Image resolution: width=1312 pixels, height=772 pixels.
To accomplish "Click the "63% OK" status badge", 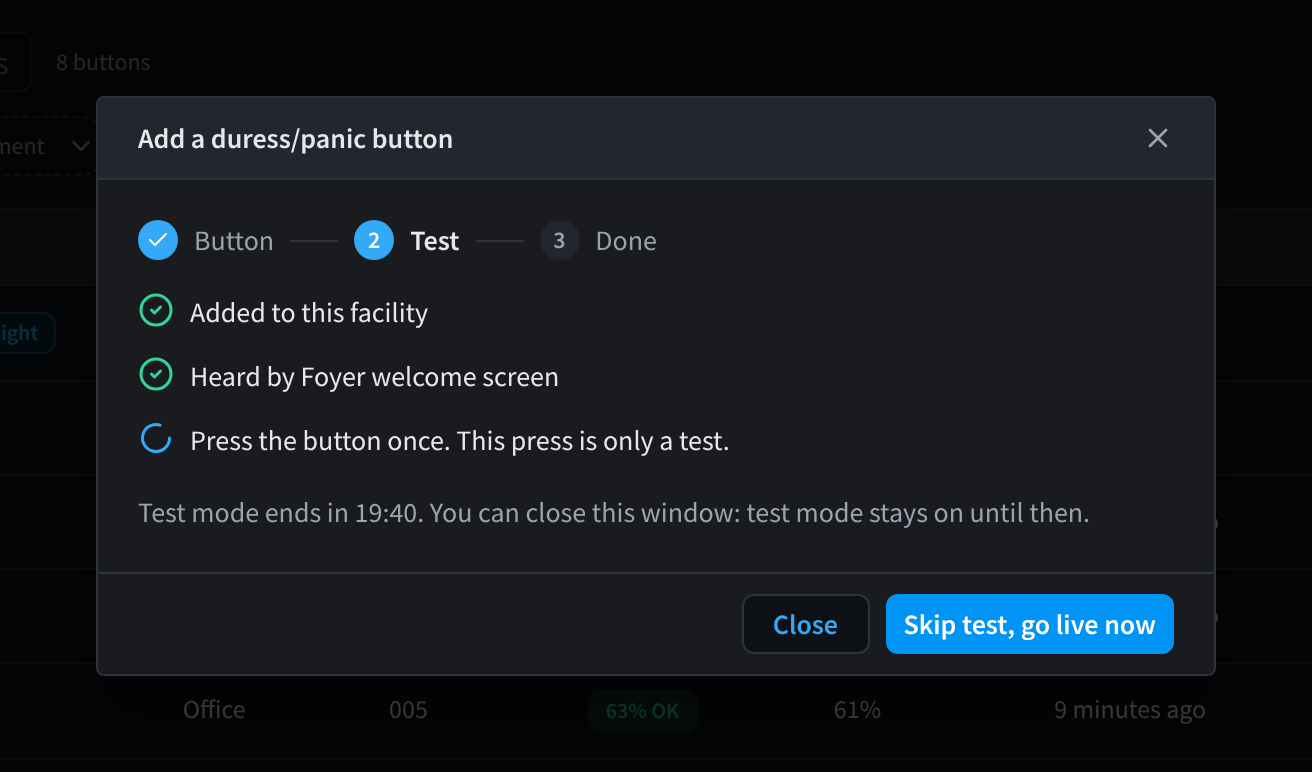I will [x=642, y=711].
